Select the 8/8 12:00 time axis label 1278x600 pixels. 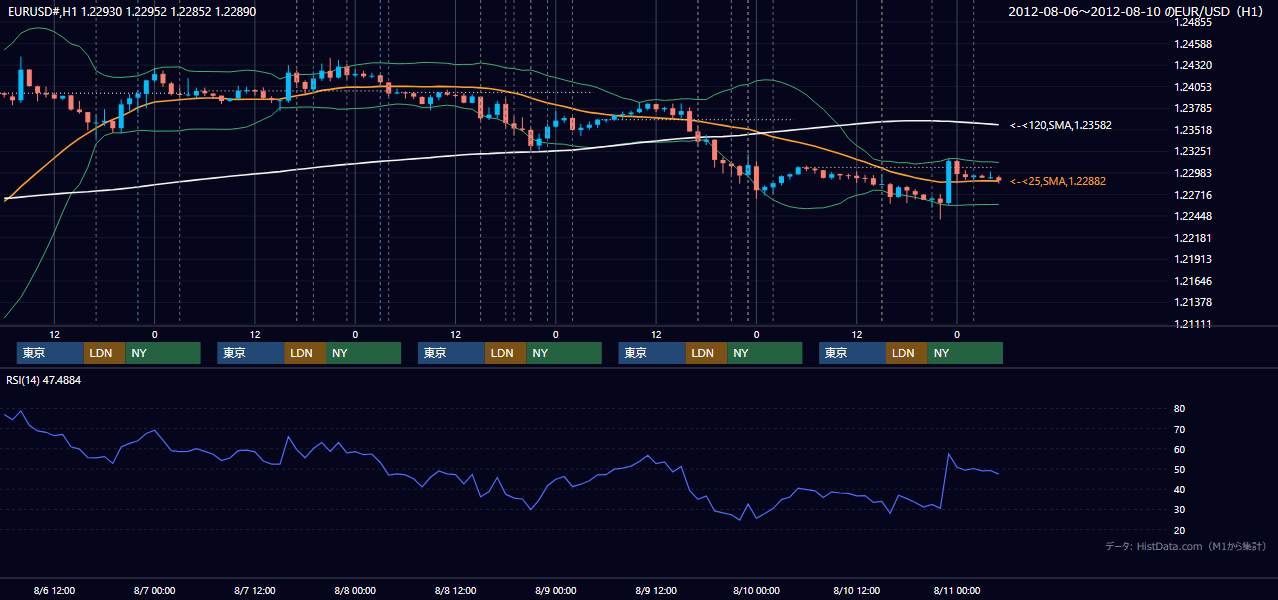tap(455, 590)
